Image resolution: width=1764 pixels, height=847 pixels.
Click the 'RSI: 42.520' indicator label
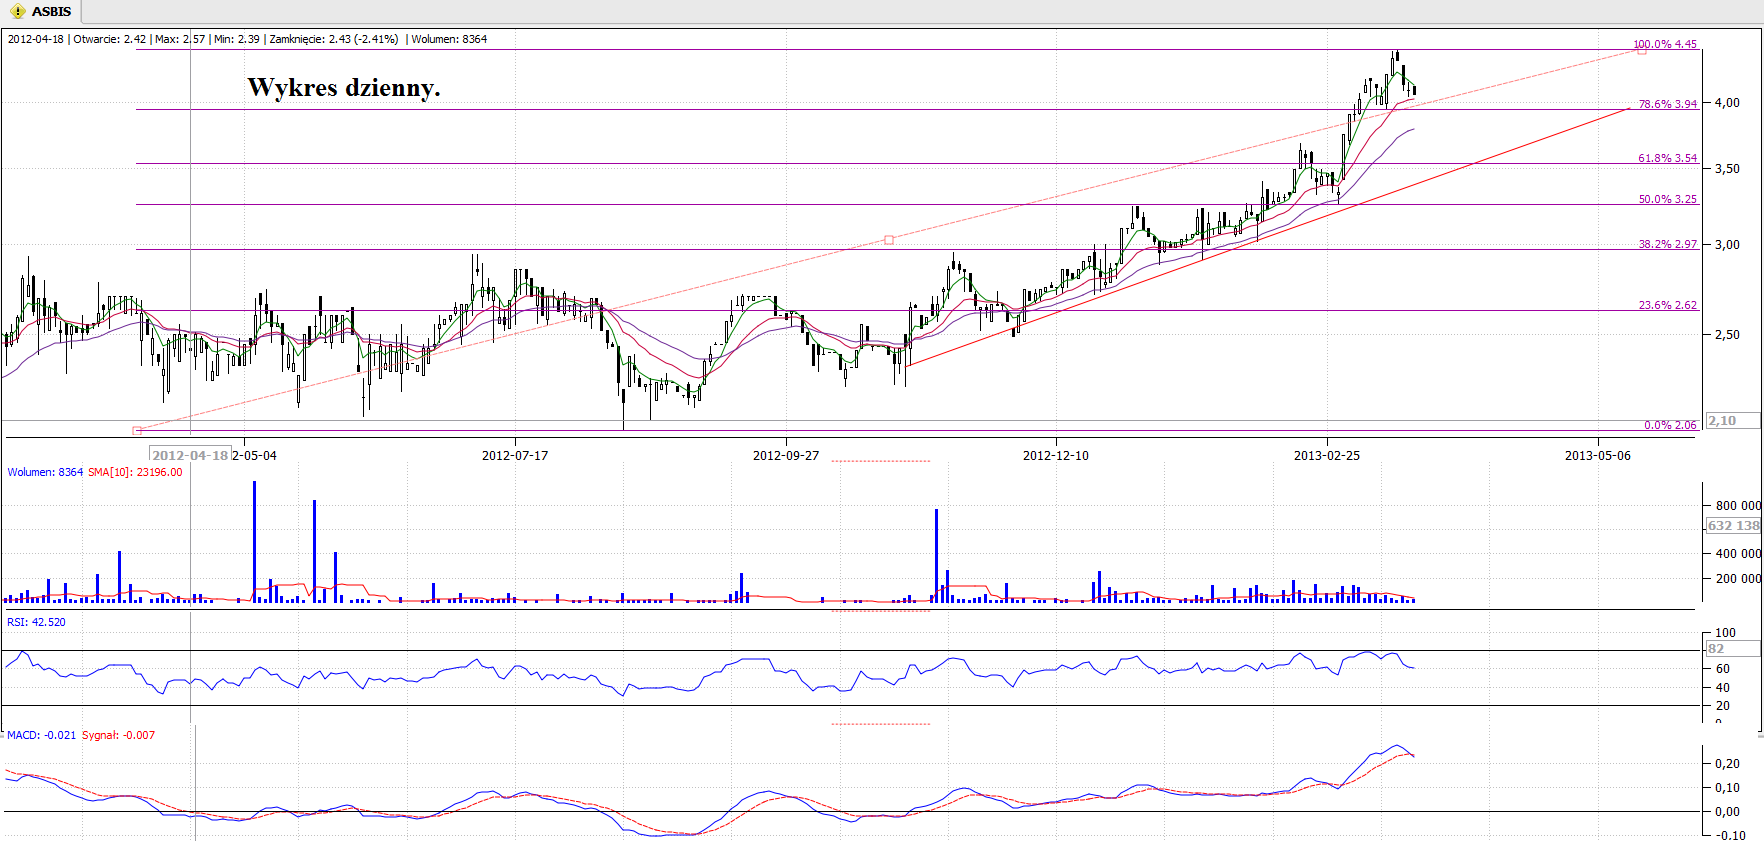tap(36, 622)
